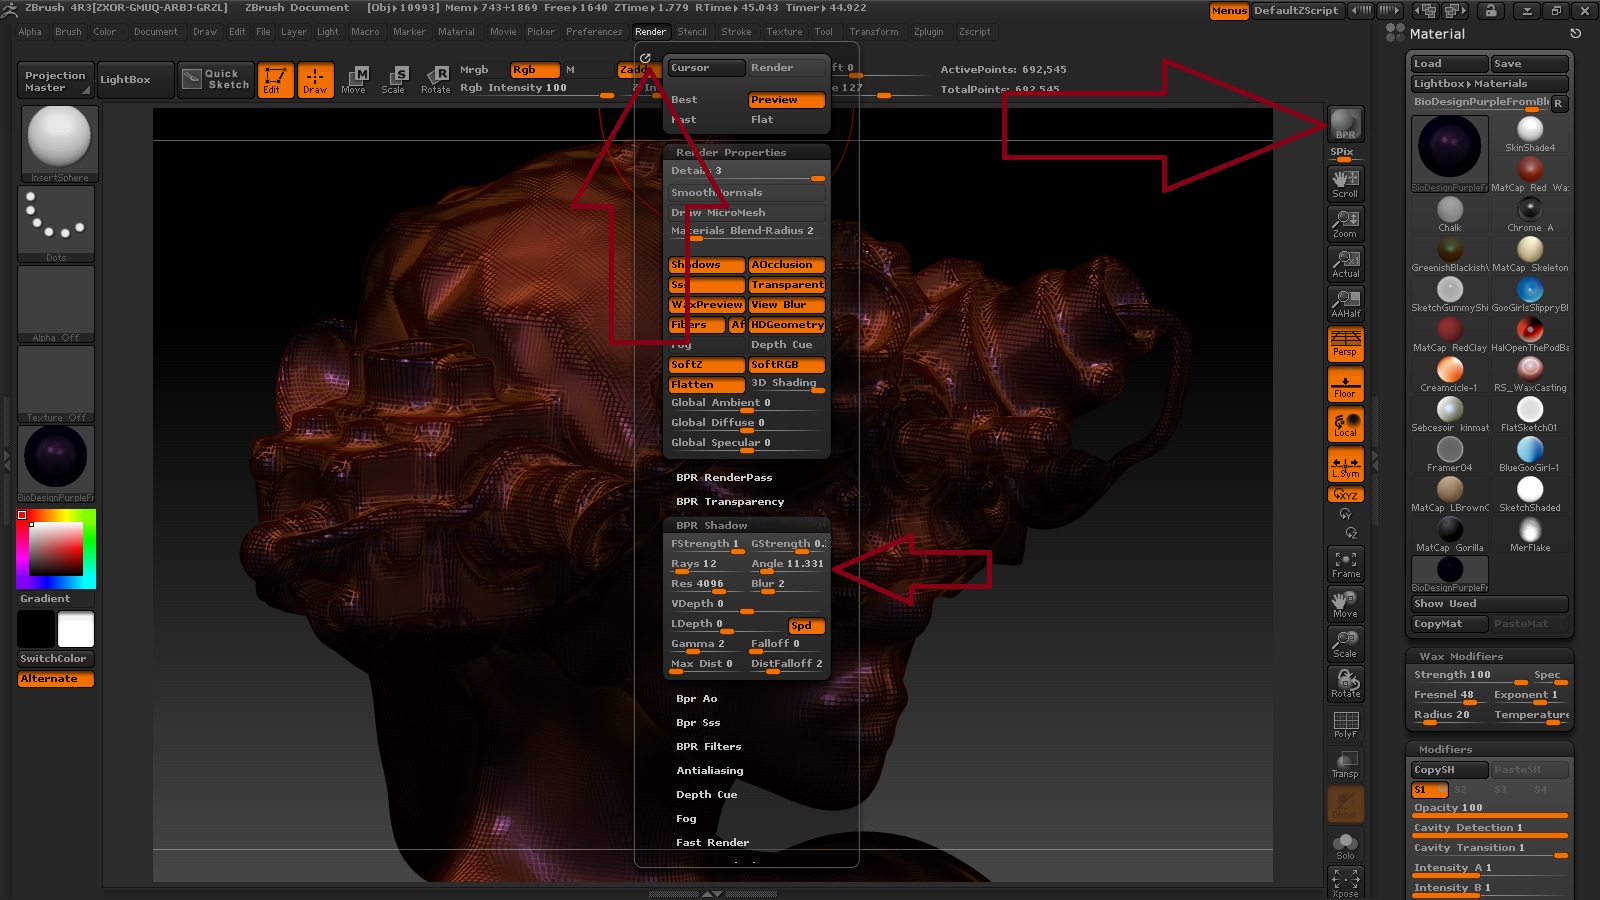1600x900 pixels.
Task: Collapse BPR Shadow section
Action: click(x=712, y=526)
